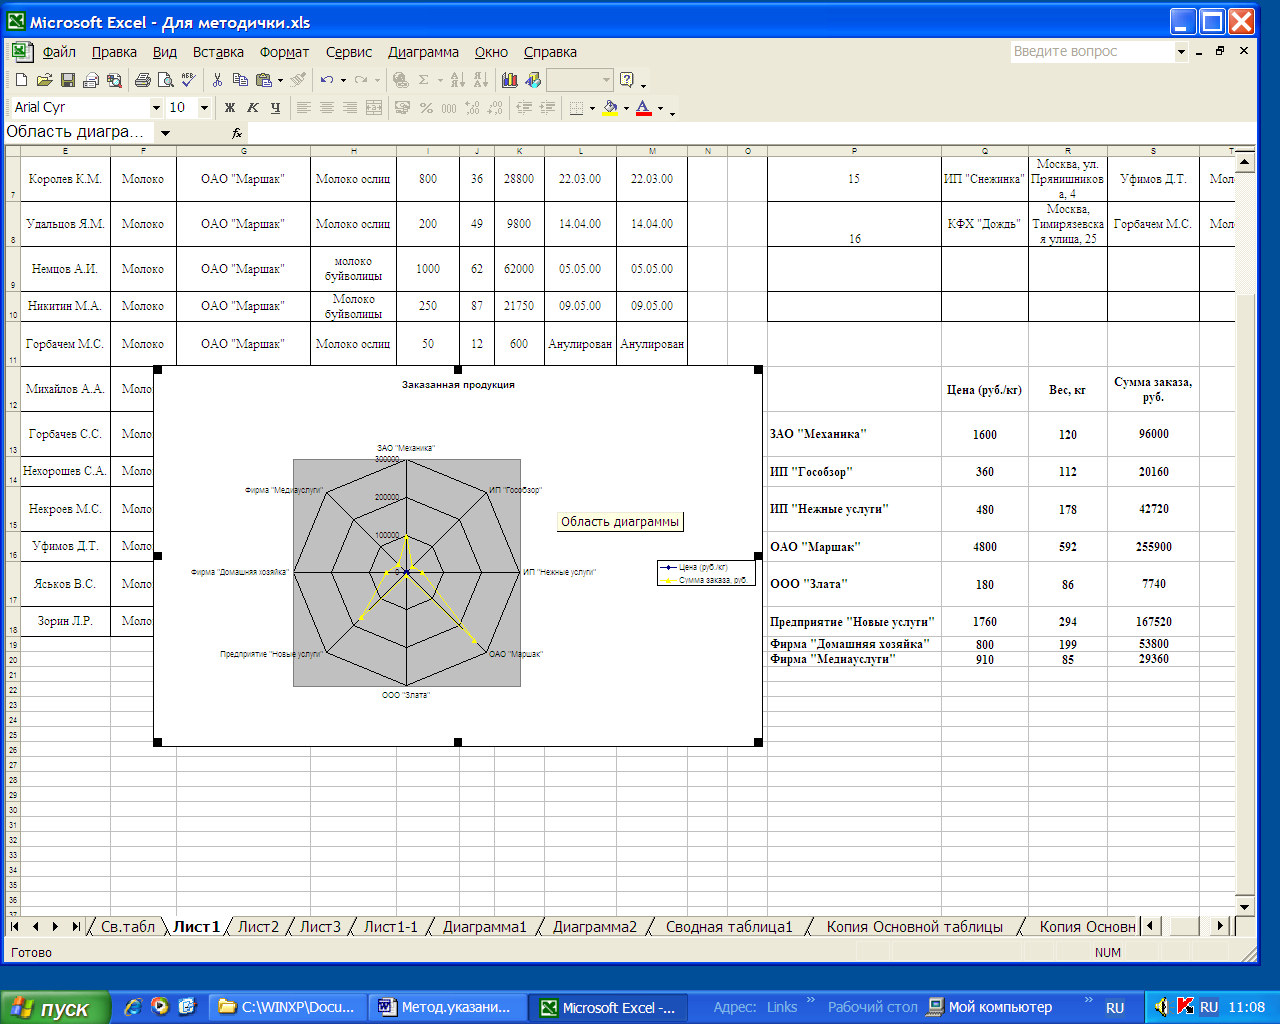Run the Spelling check (ABC) icon
Image resolution: width=1280 pixels, height=1024 pixels.
[x=188, y=80]
